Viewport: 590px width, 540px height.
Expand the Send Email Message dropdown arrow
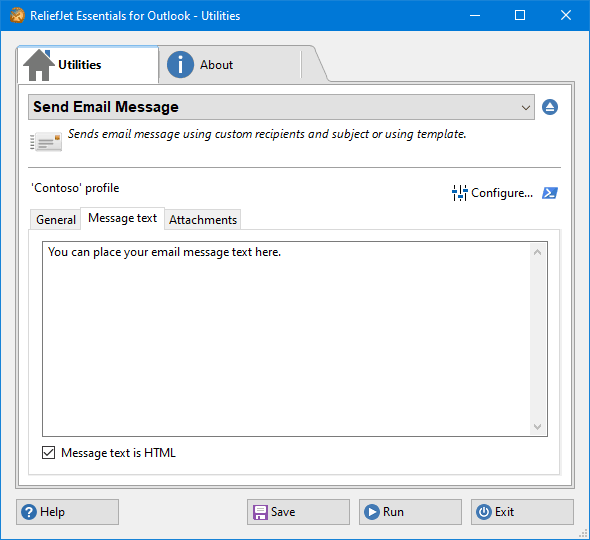(x=526, y=108)
